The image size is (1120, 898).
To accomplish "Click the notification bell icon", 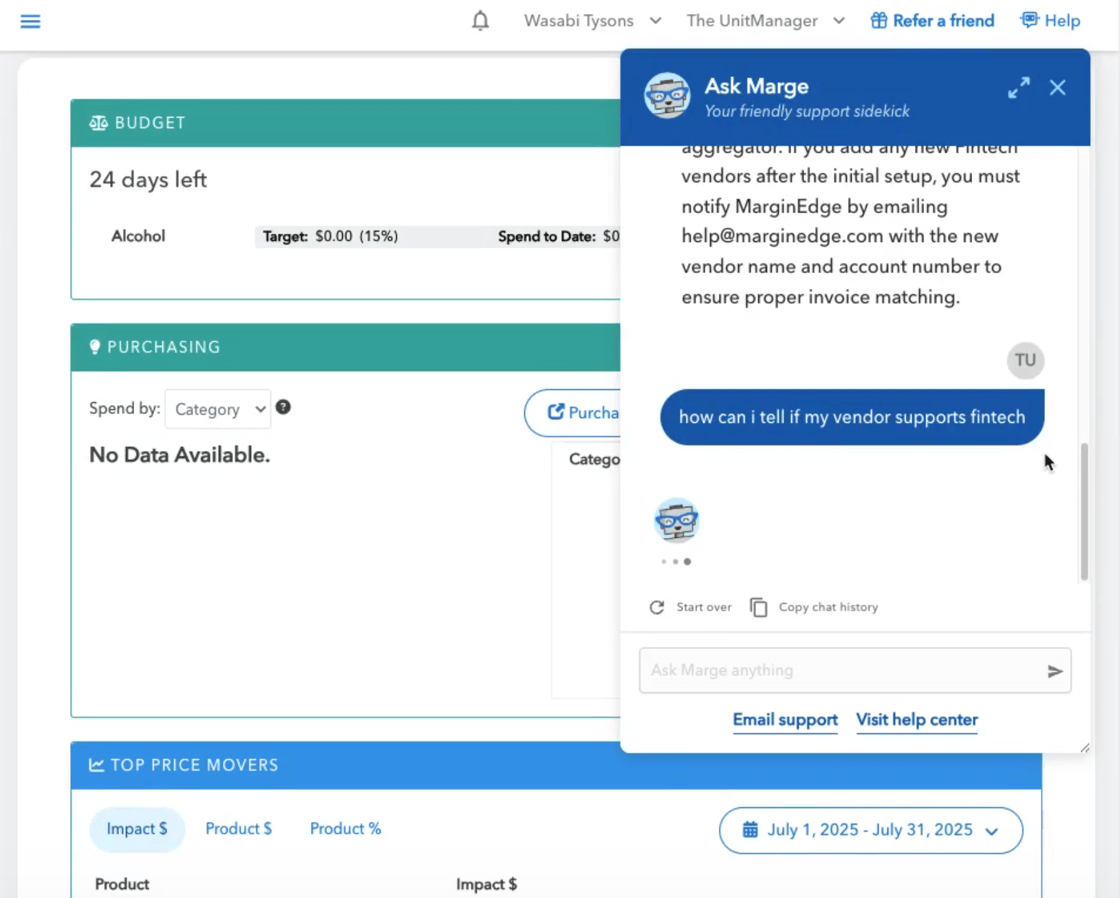I will 480,20.
